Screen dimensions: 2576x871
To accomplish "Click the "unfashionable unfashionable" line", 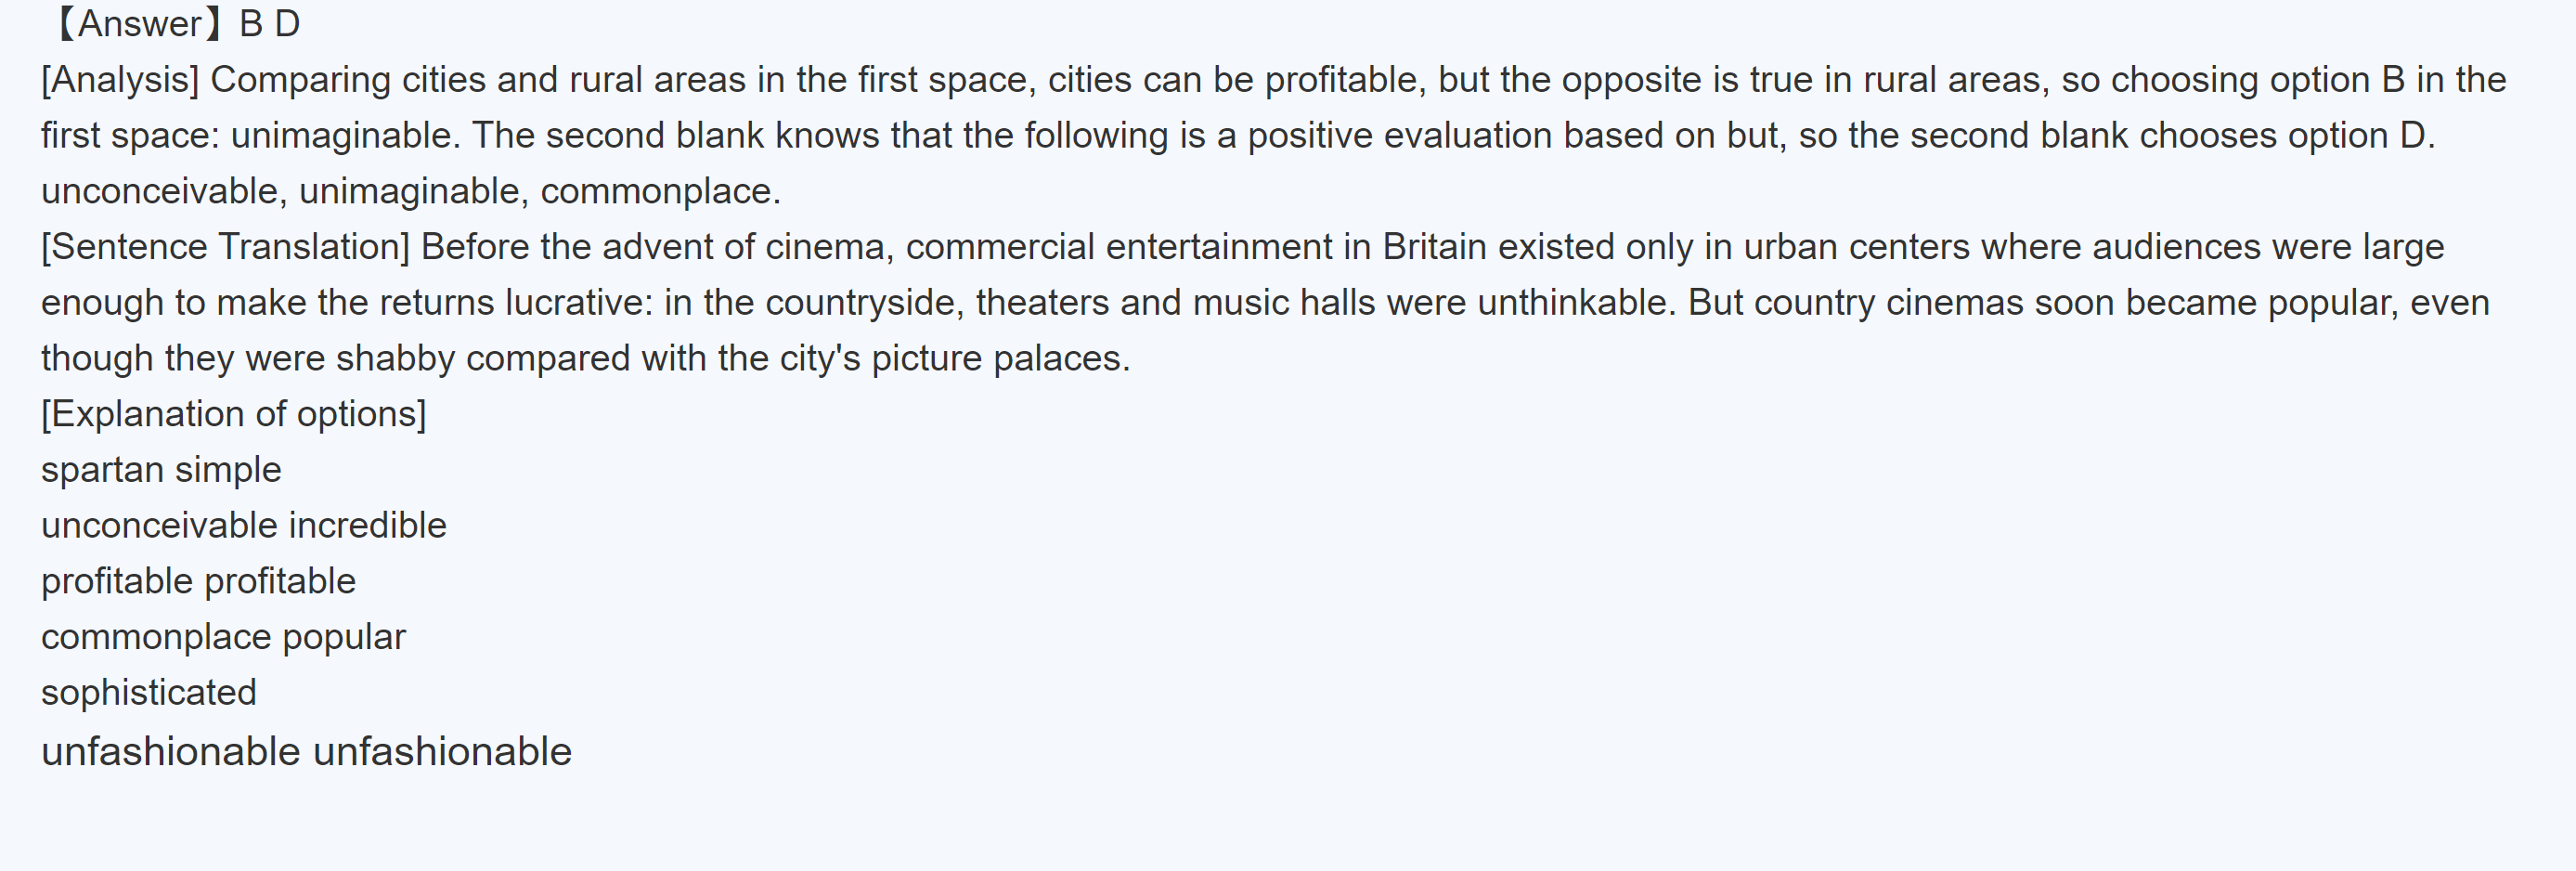I will tap(306, 752).
